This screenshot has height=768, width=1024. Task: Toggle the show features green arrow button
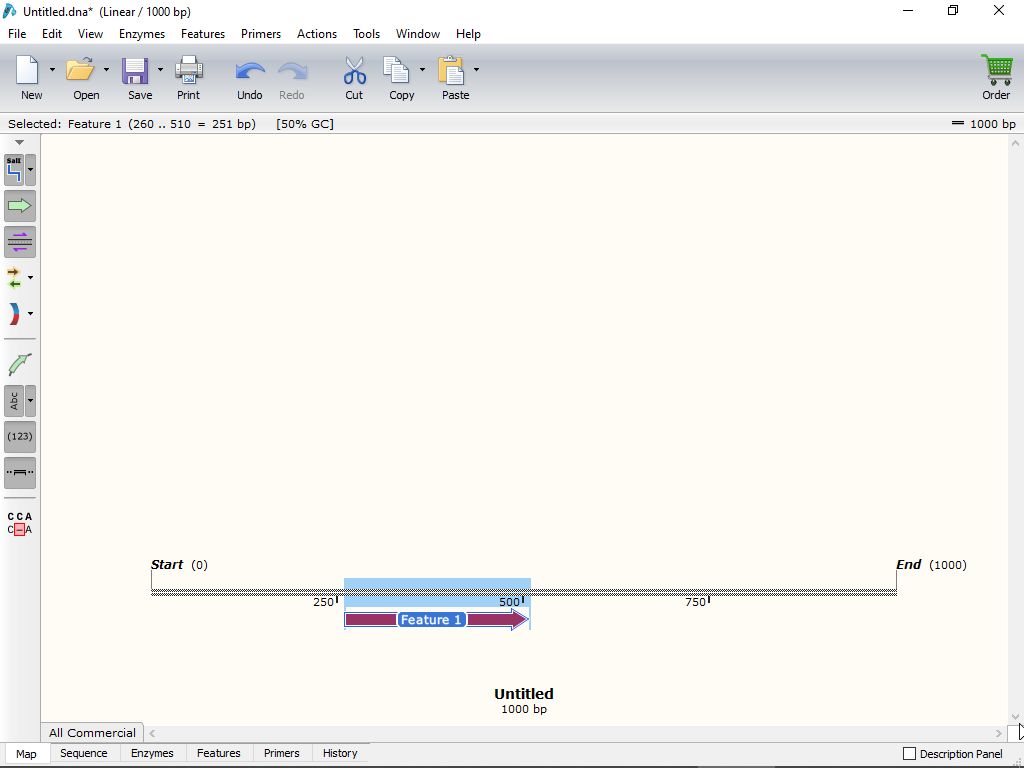coord(20,206)
